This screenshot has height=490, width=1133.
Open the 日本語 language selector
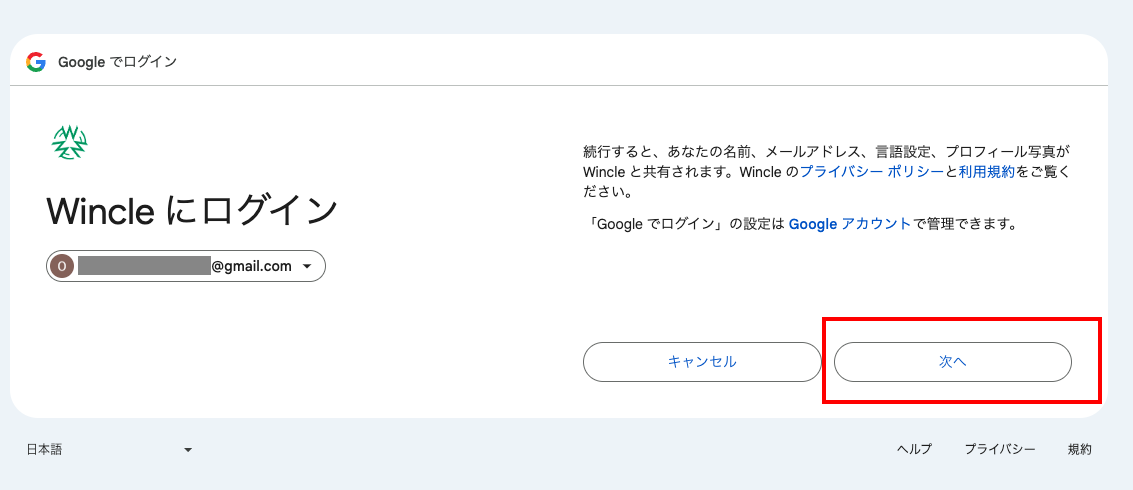tap(45, 450)
